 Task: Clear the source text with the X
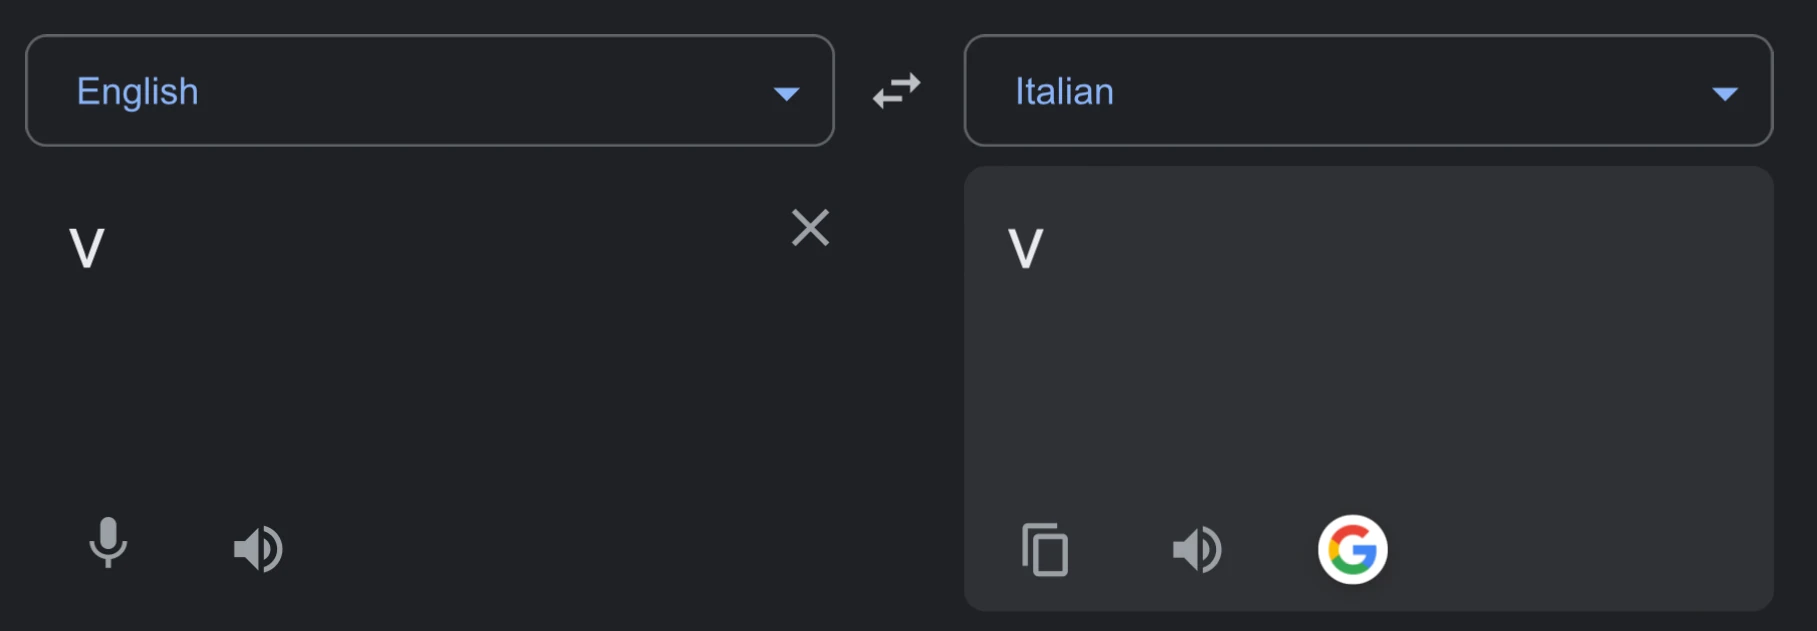tap(810, 228)
